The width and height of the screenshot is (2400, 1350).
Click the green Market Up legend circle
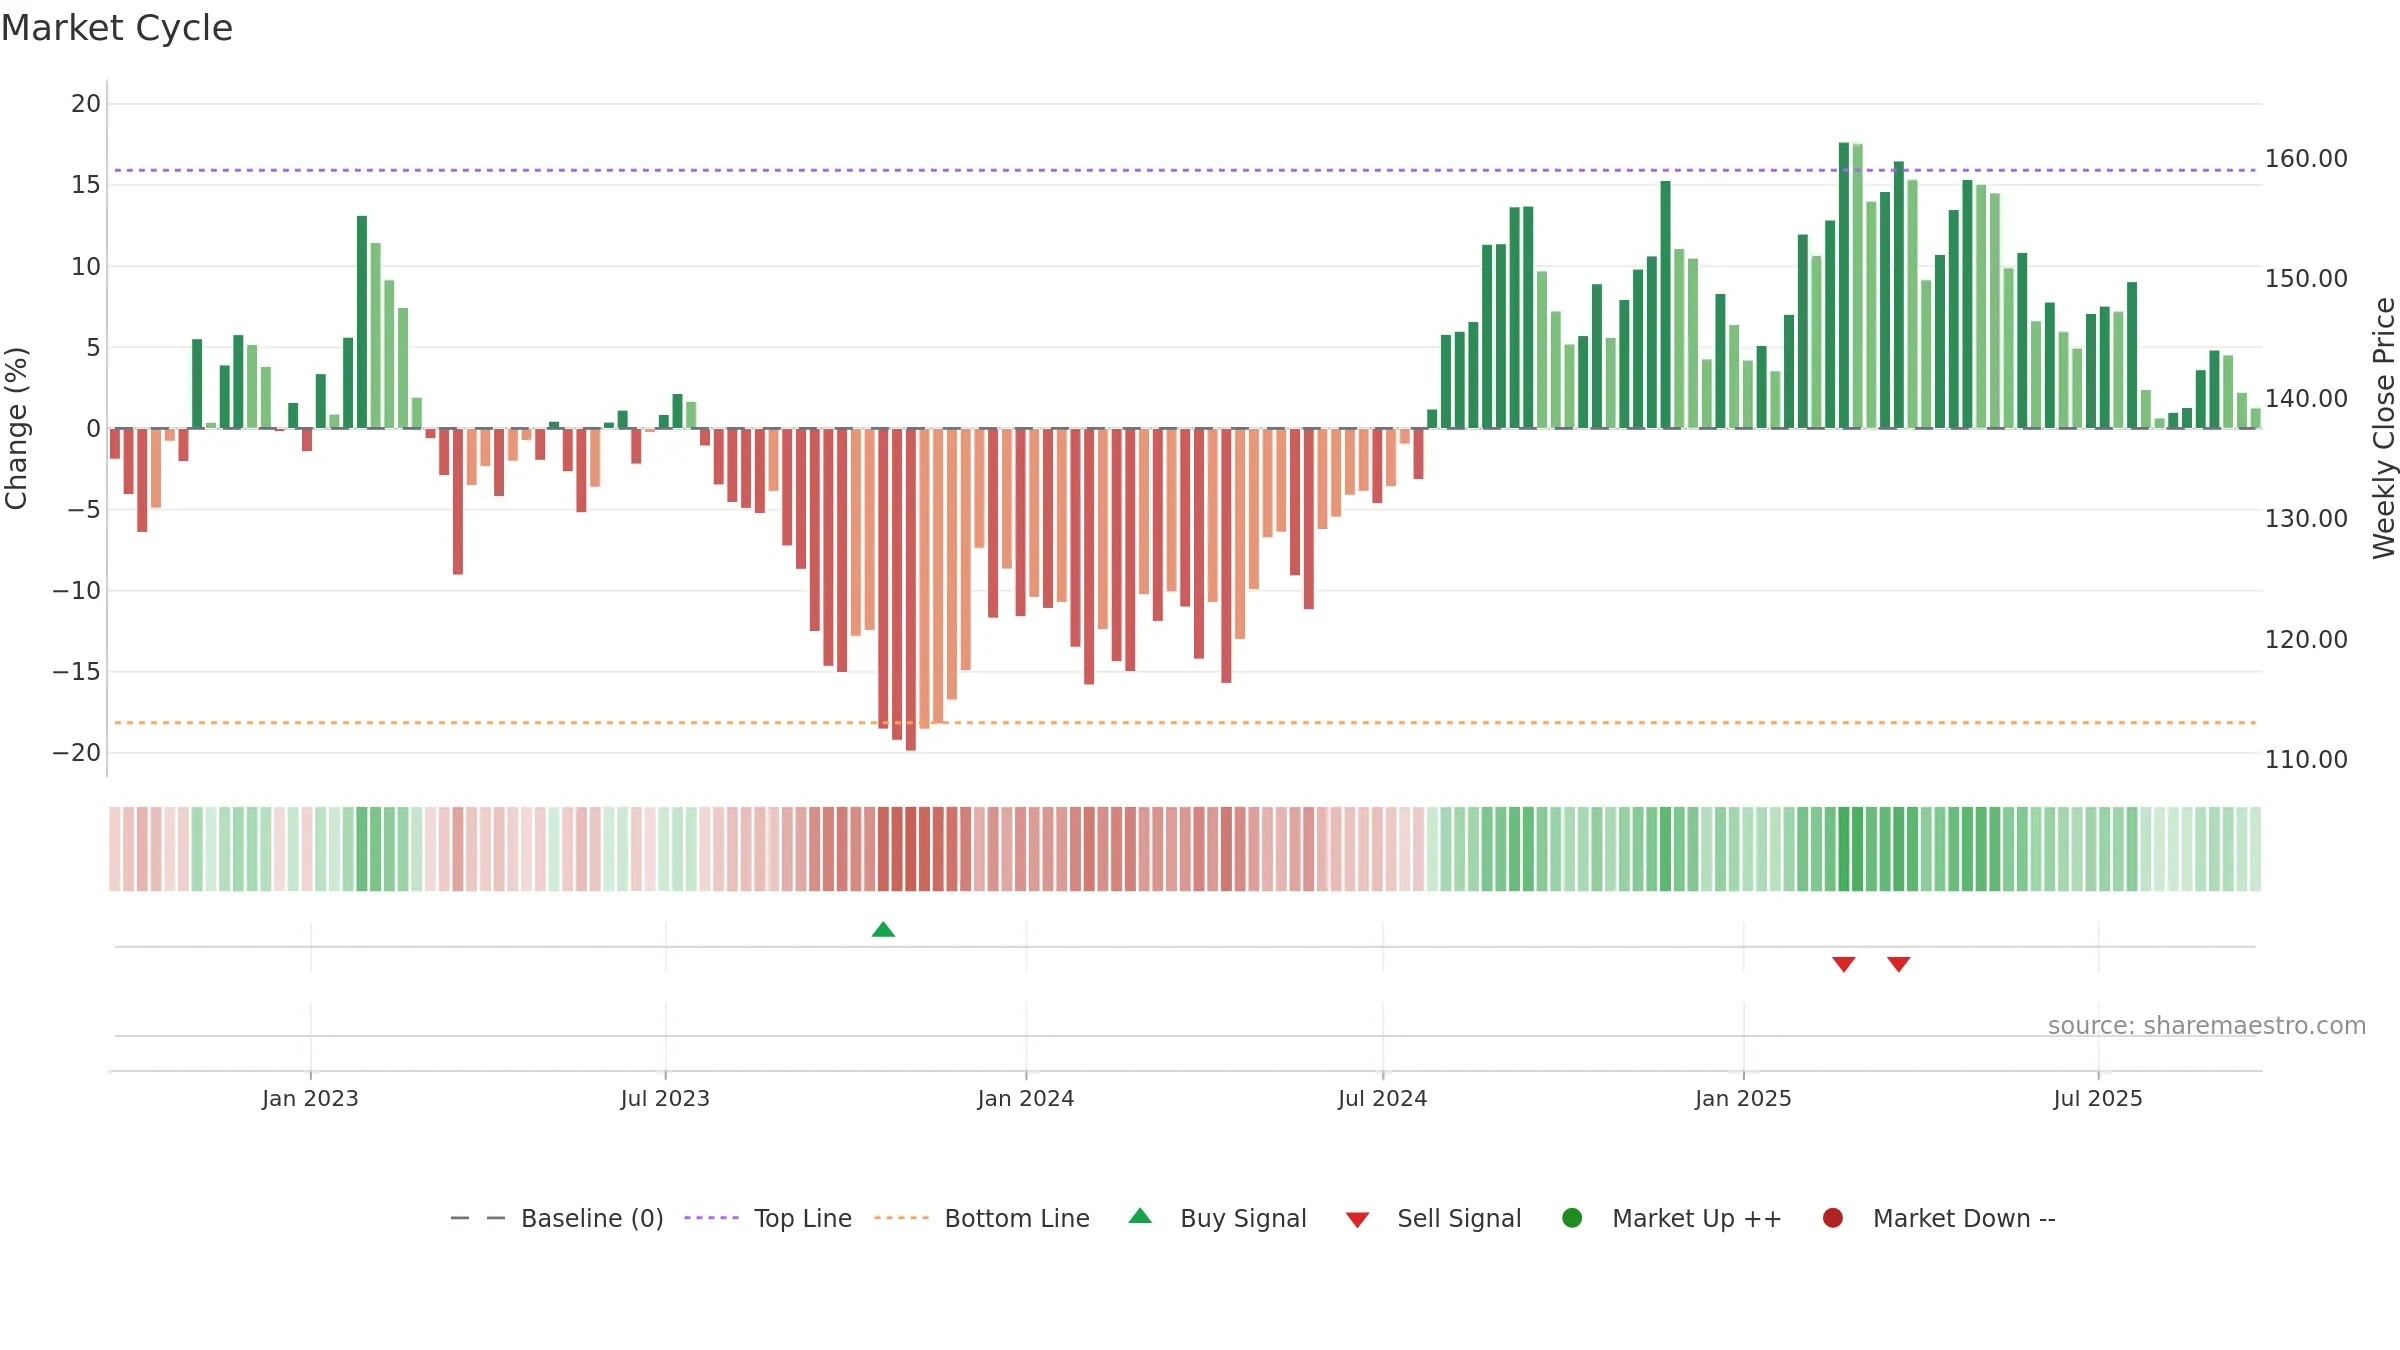(1572, 1218)
